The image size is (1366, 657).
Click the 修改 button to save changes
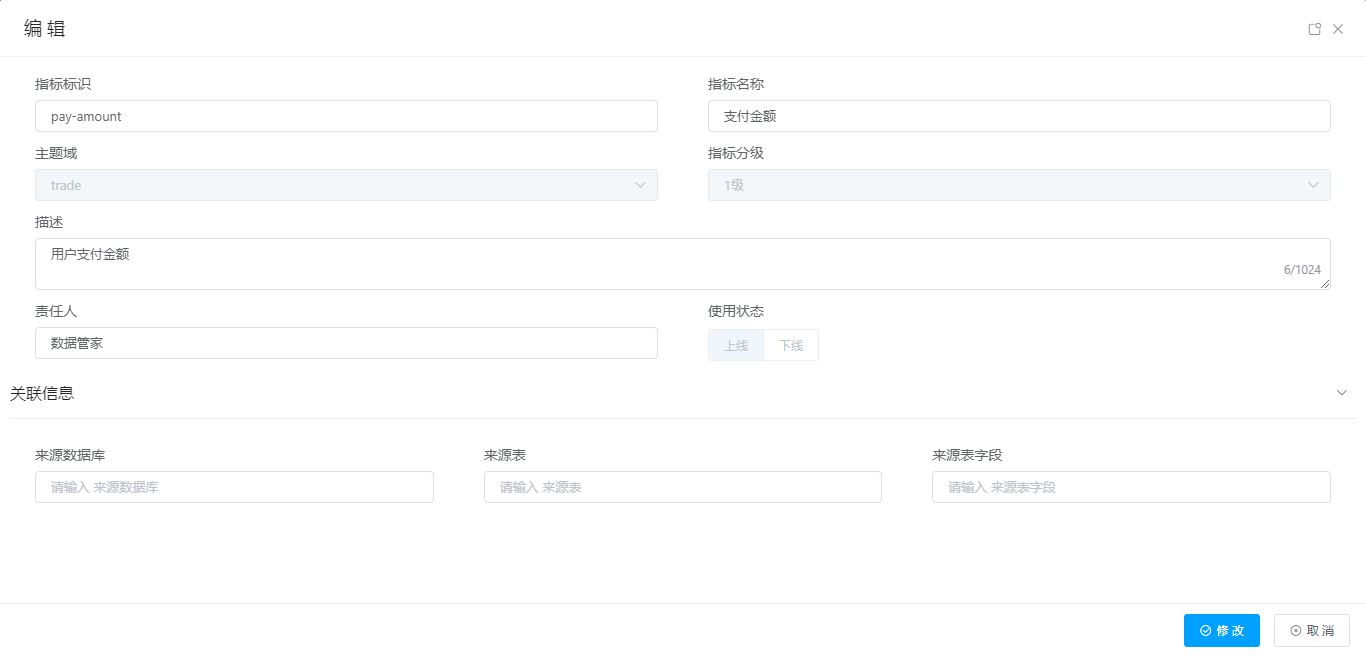pos(1221,630)
